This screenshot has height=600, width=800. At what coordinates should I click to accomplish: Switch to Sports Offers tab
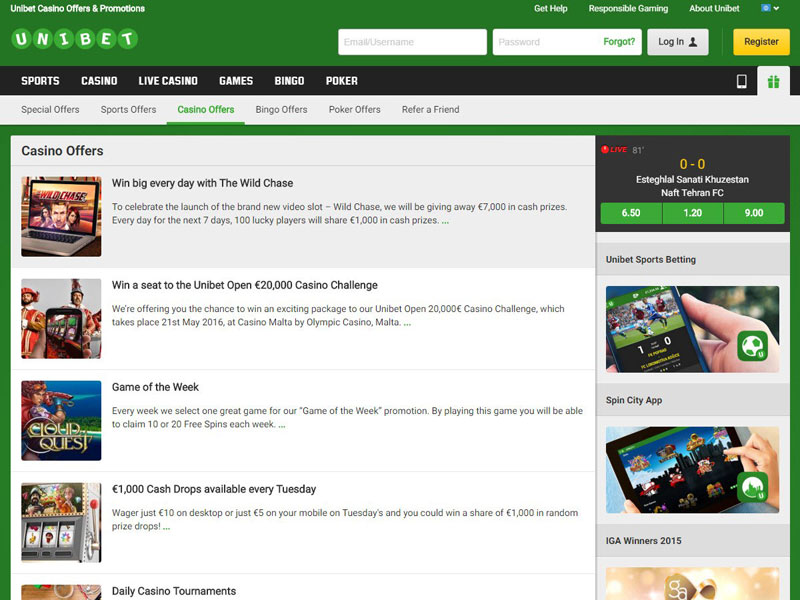tap(129, 110)
